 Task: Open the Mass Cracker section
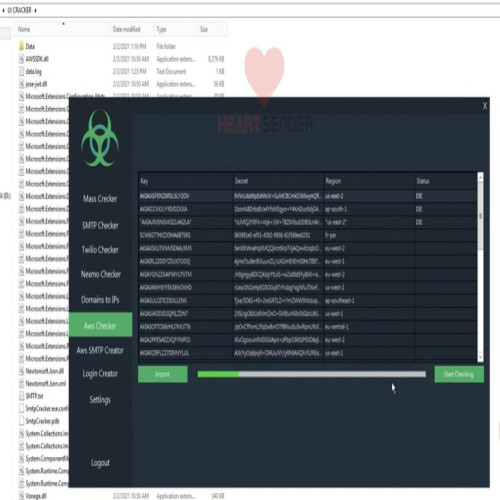point(100,199)
